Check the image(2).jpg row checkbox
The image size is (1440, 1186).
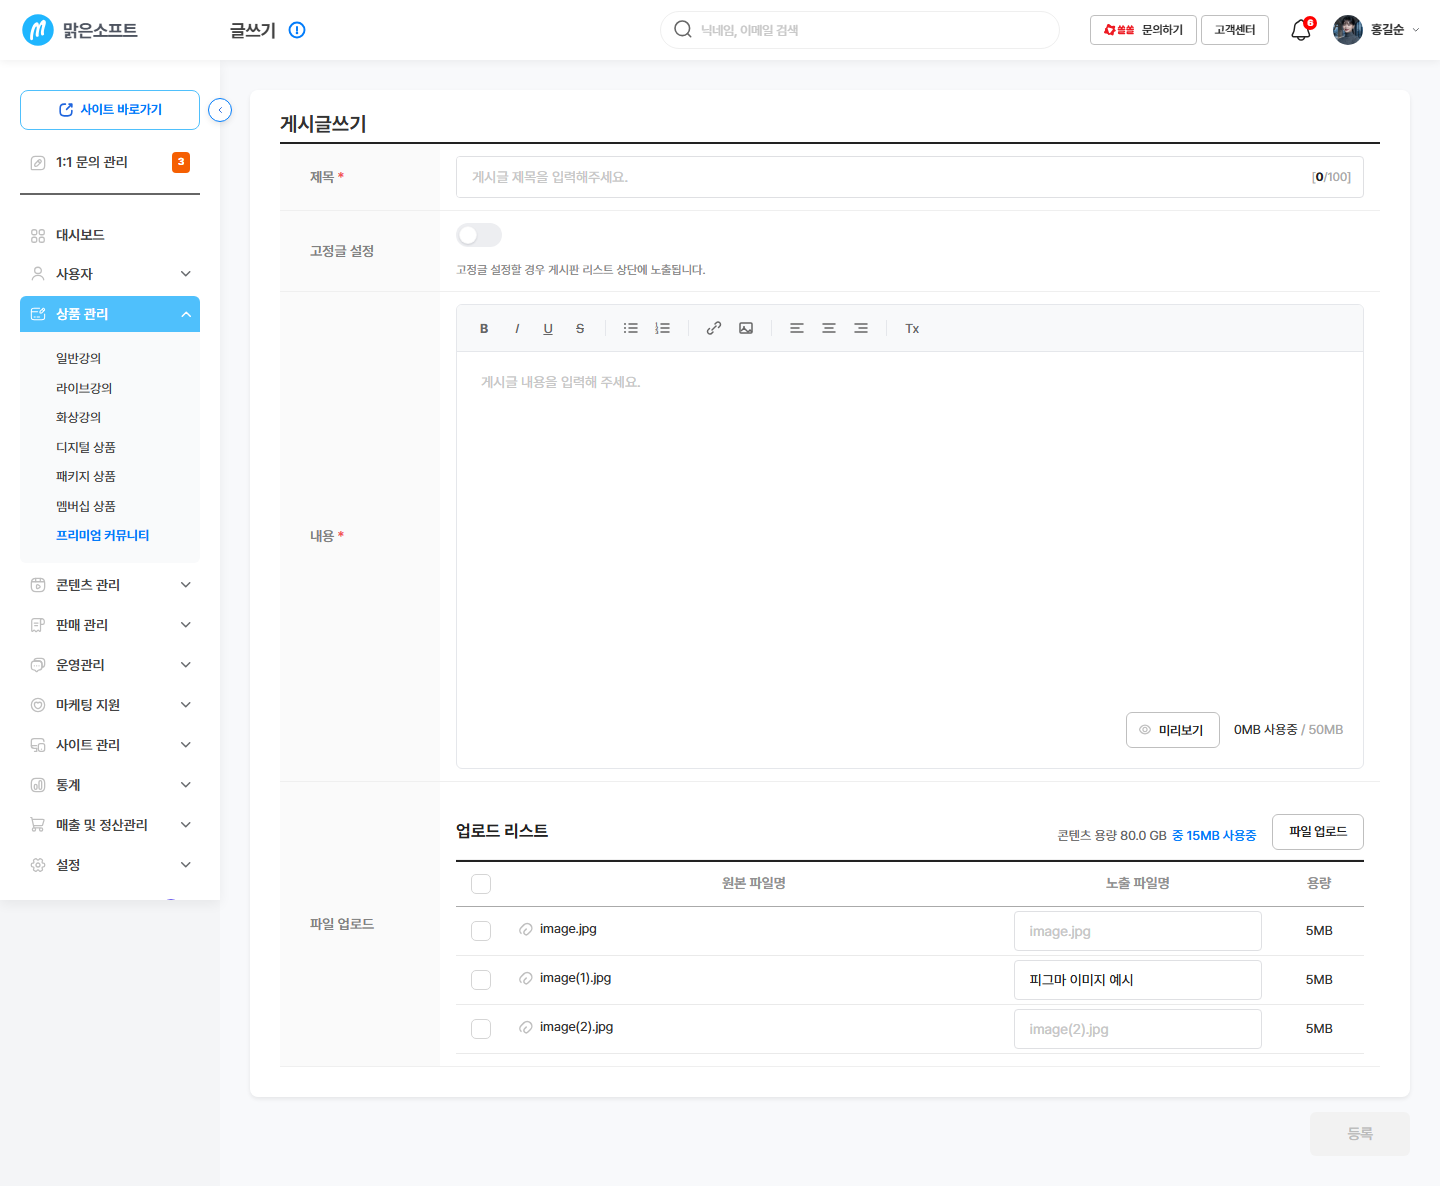(x=481, y=1029)
